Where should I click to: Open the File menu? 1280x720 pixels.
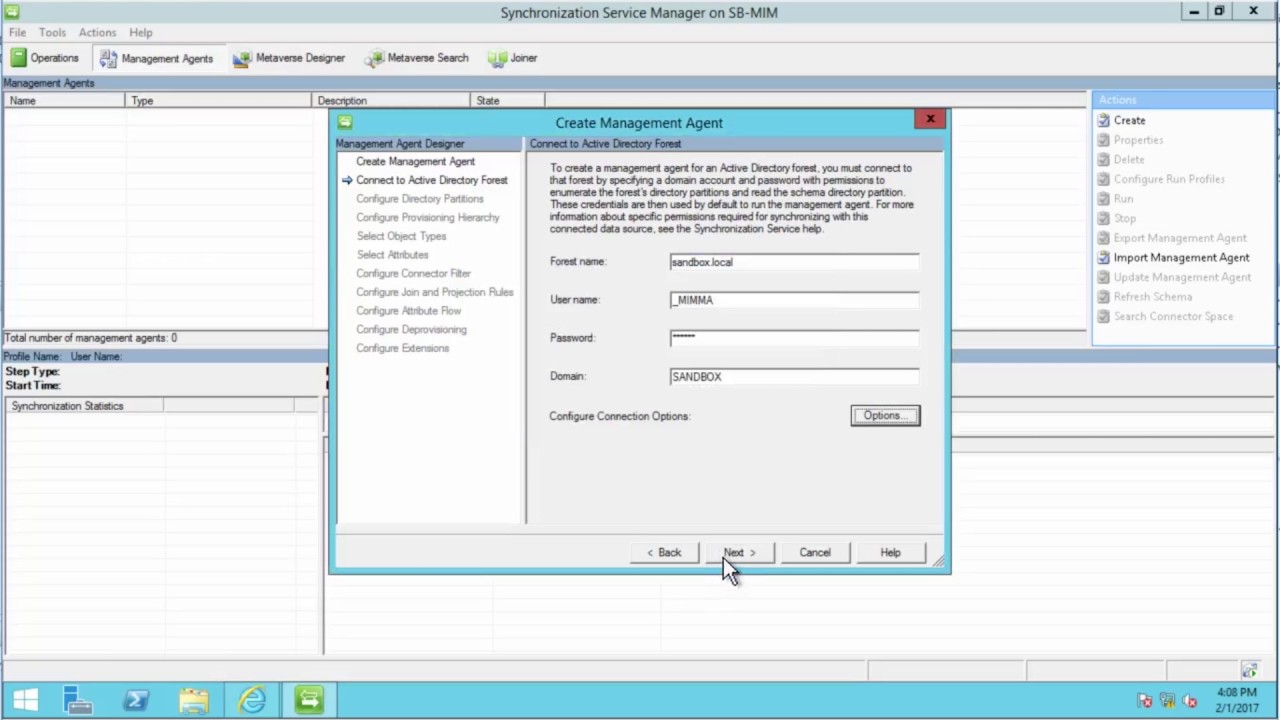(x=18, y=32)
